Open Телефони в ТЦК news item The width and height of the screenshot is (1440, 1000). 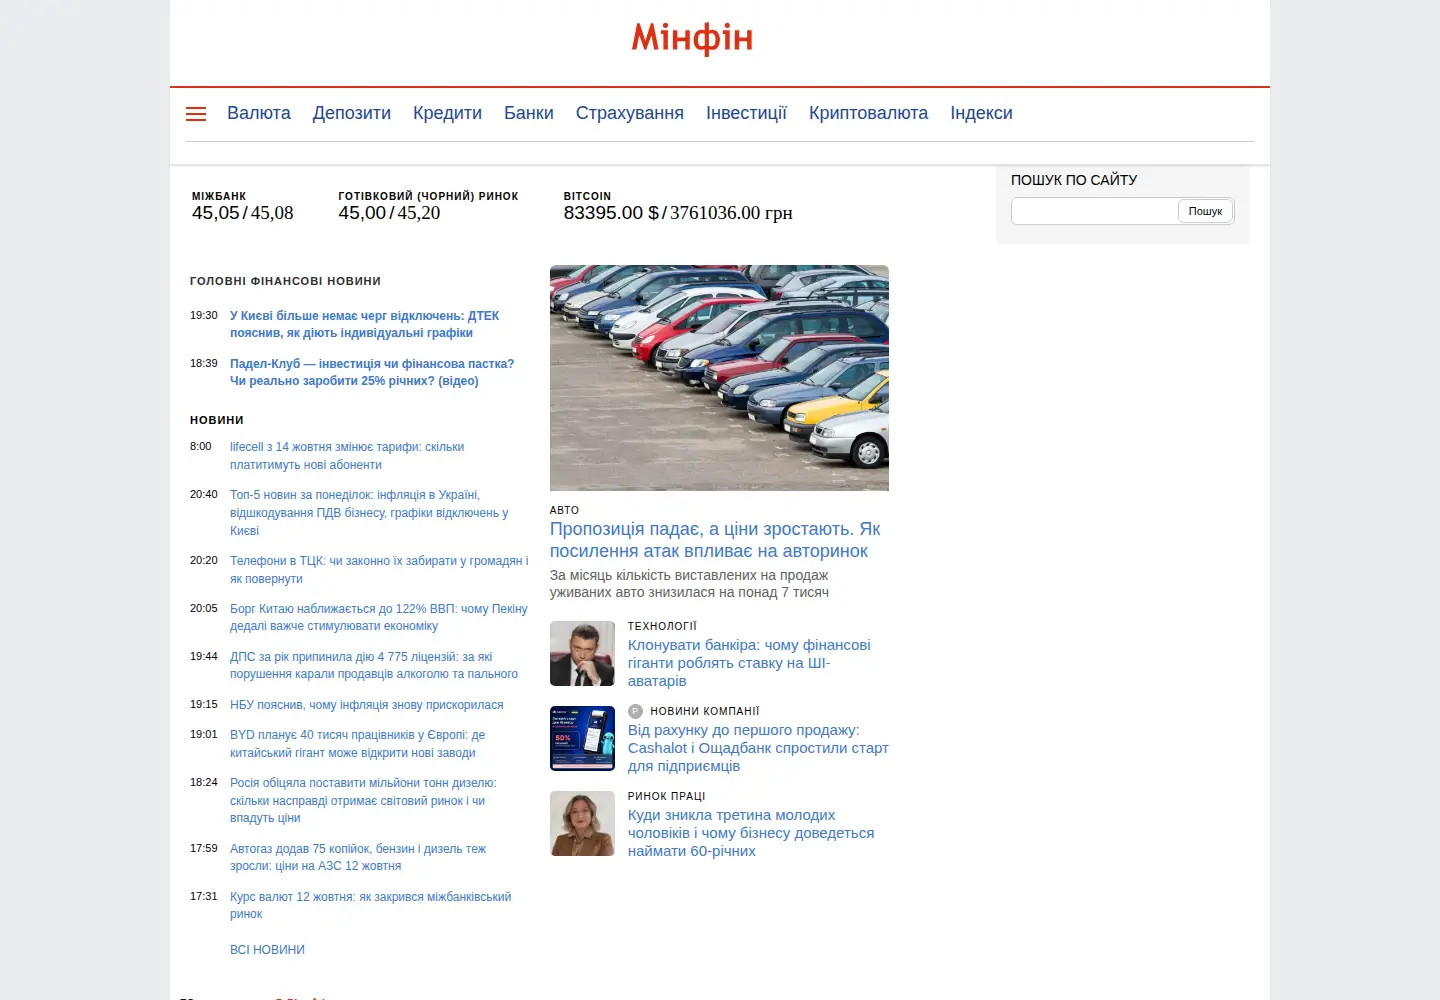[x=379, y=570]
